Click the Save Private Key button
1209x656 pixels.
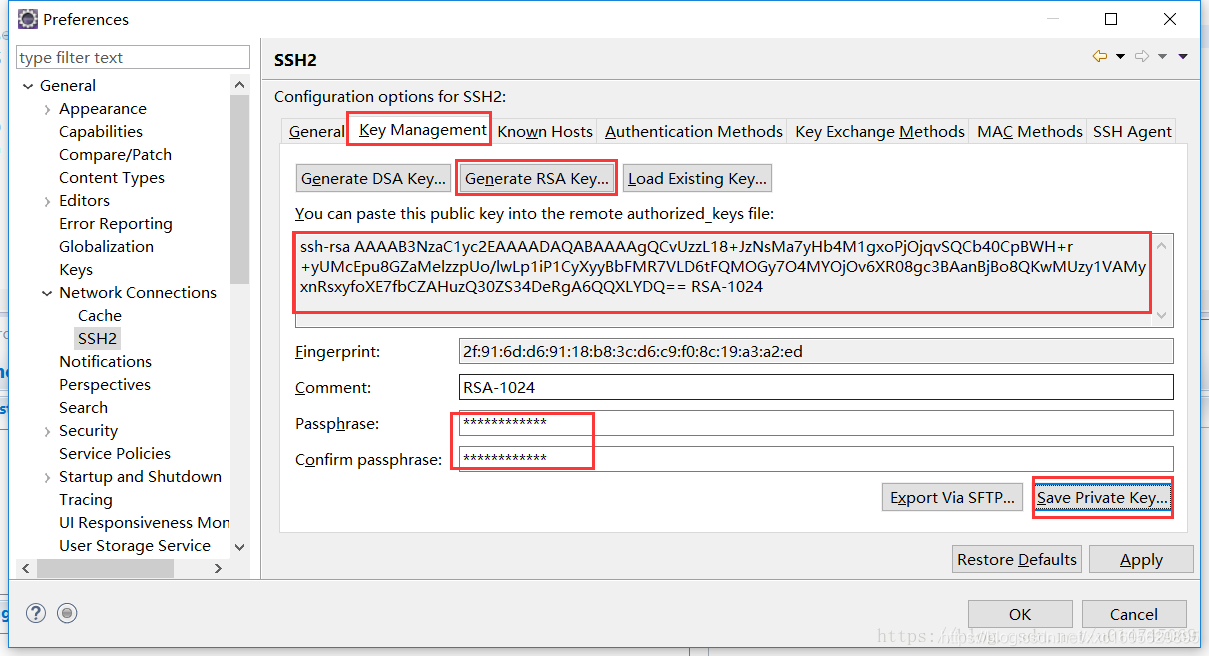coord(1102,497)
